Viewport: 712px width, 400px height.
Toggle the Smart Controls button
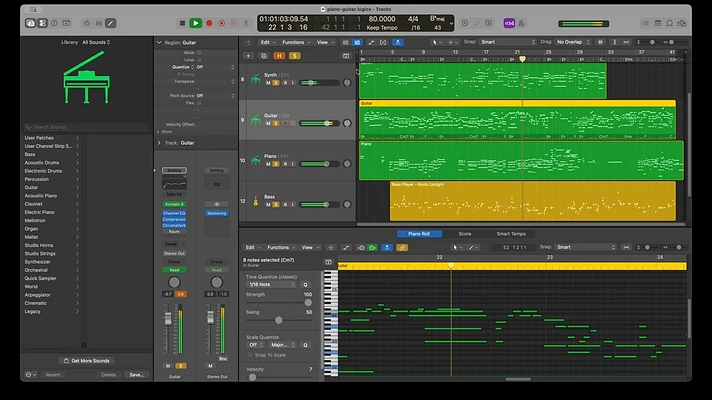point(87,23)
